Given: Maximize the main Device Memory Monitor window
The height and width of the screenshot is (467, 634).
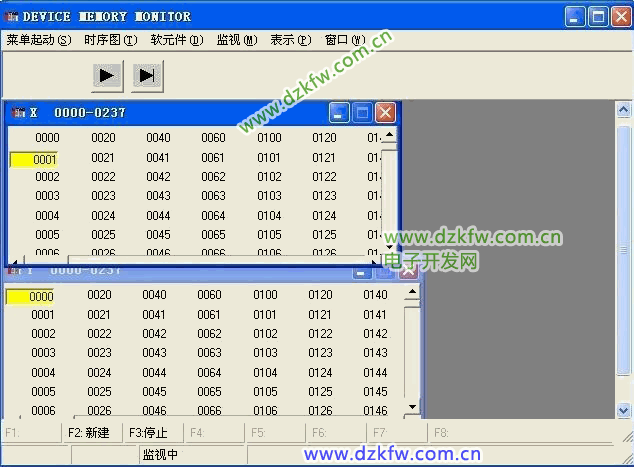Looking at the screenshot, I should click(598, 17).
